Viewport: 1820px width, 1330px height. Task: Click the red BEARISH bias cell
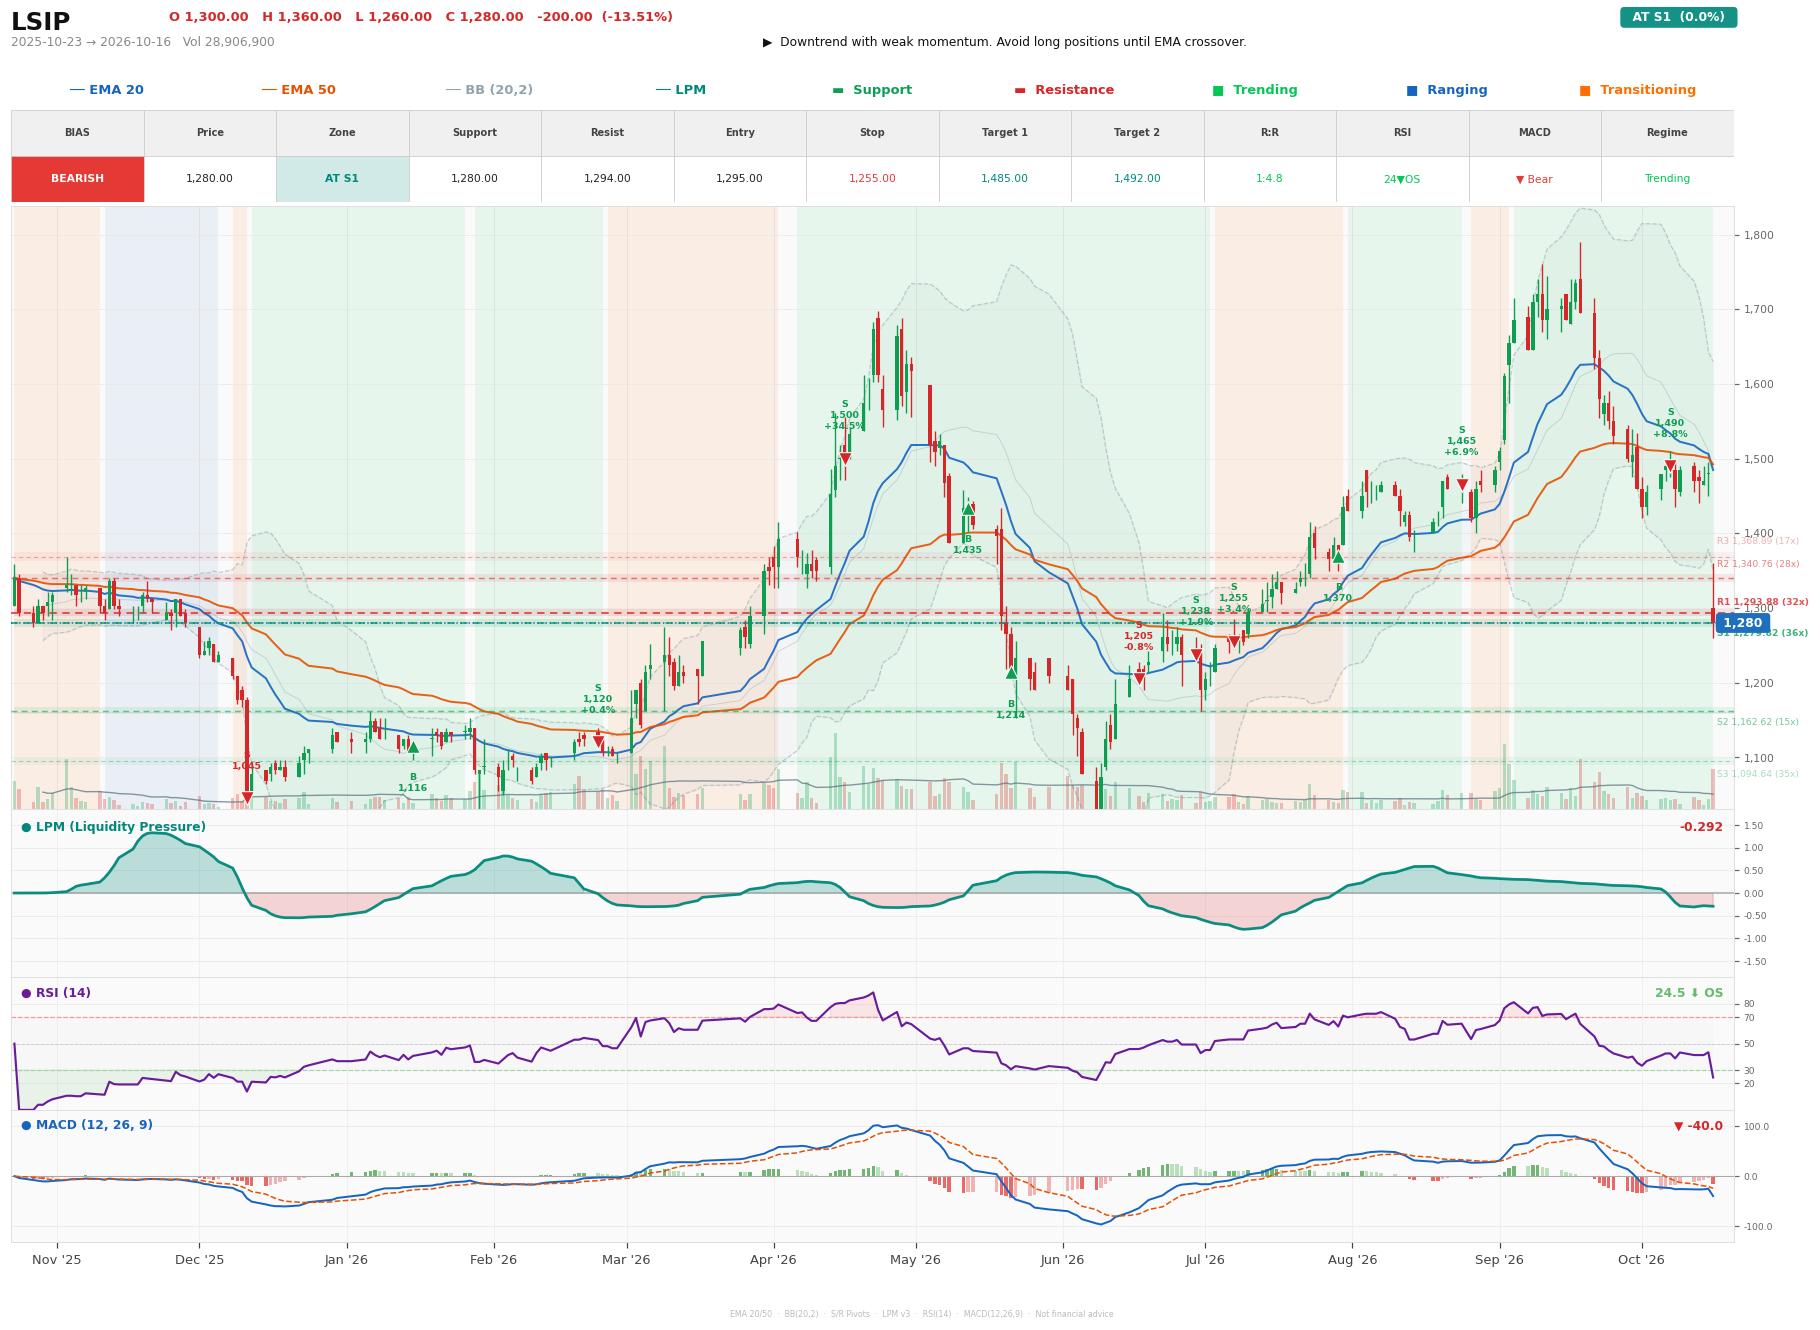(x=77, y=179)
